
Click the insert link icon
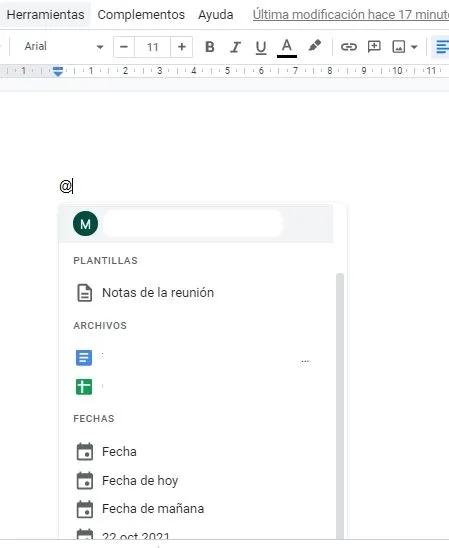point(349,46)
